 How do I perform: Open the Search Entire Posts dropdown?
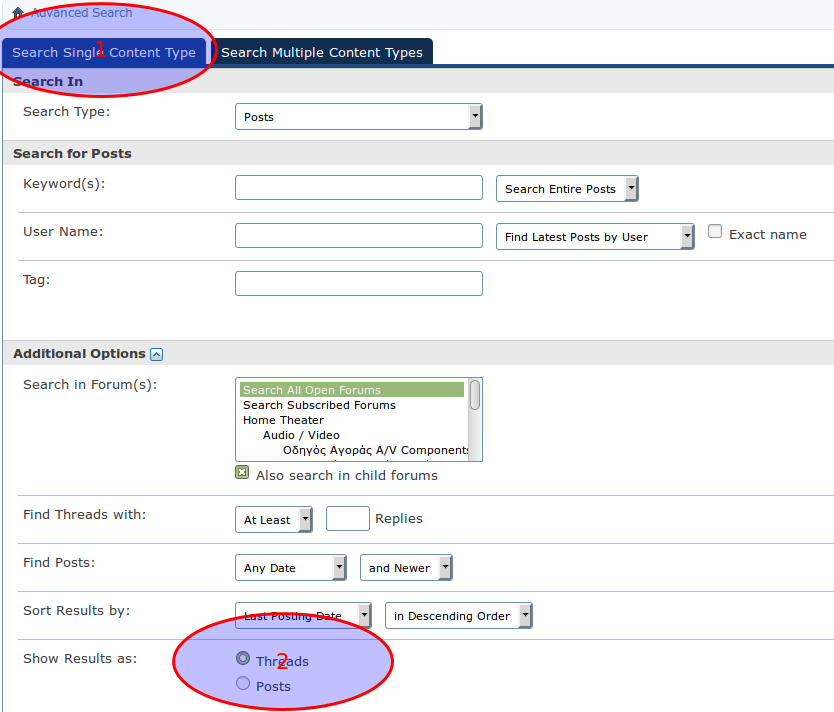[x=566, y=189]
